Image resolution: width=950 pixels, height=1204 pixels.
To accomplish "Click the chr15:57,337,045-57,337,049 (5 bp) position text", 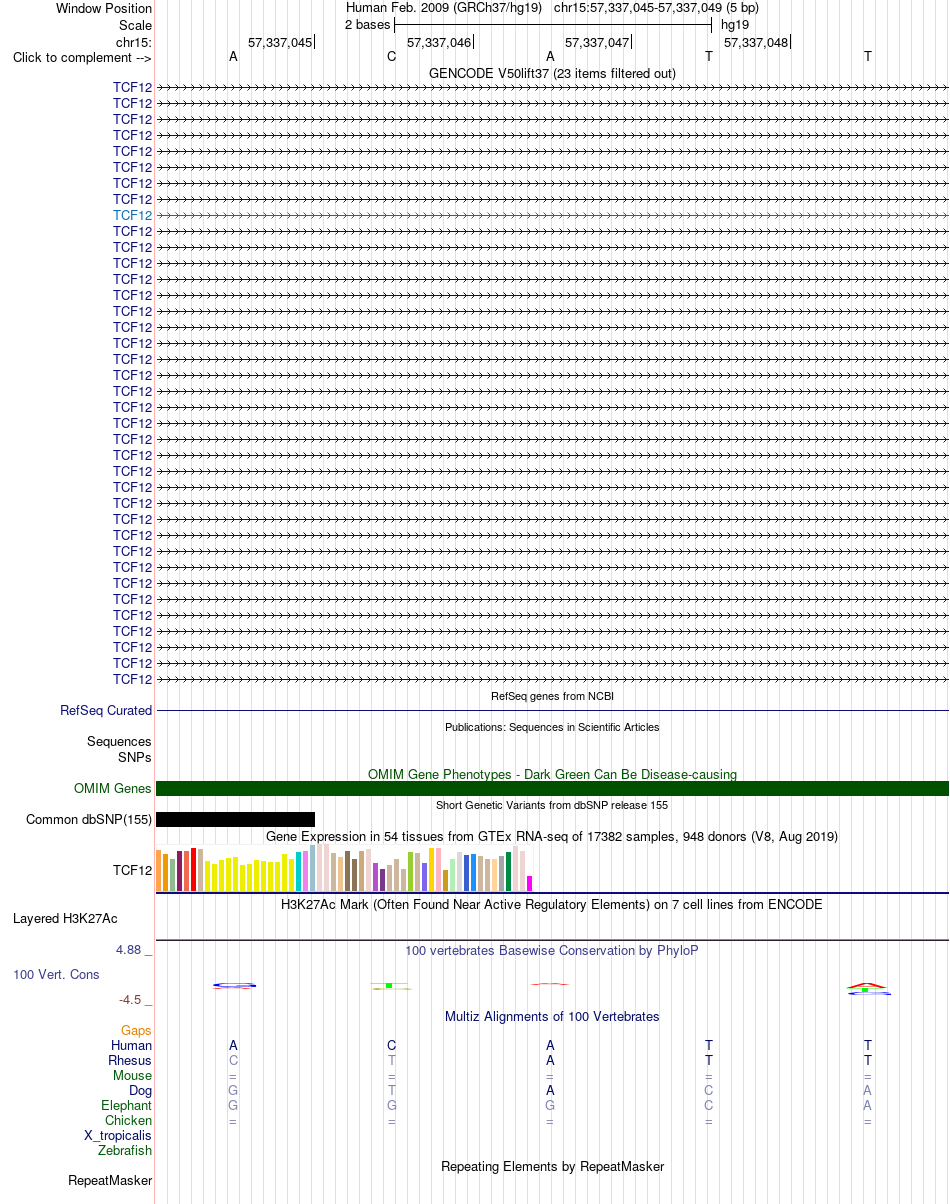I will [x=656, y=7].
